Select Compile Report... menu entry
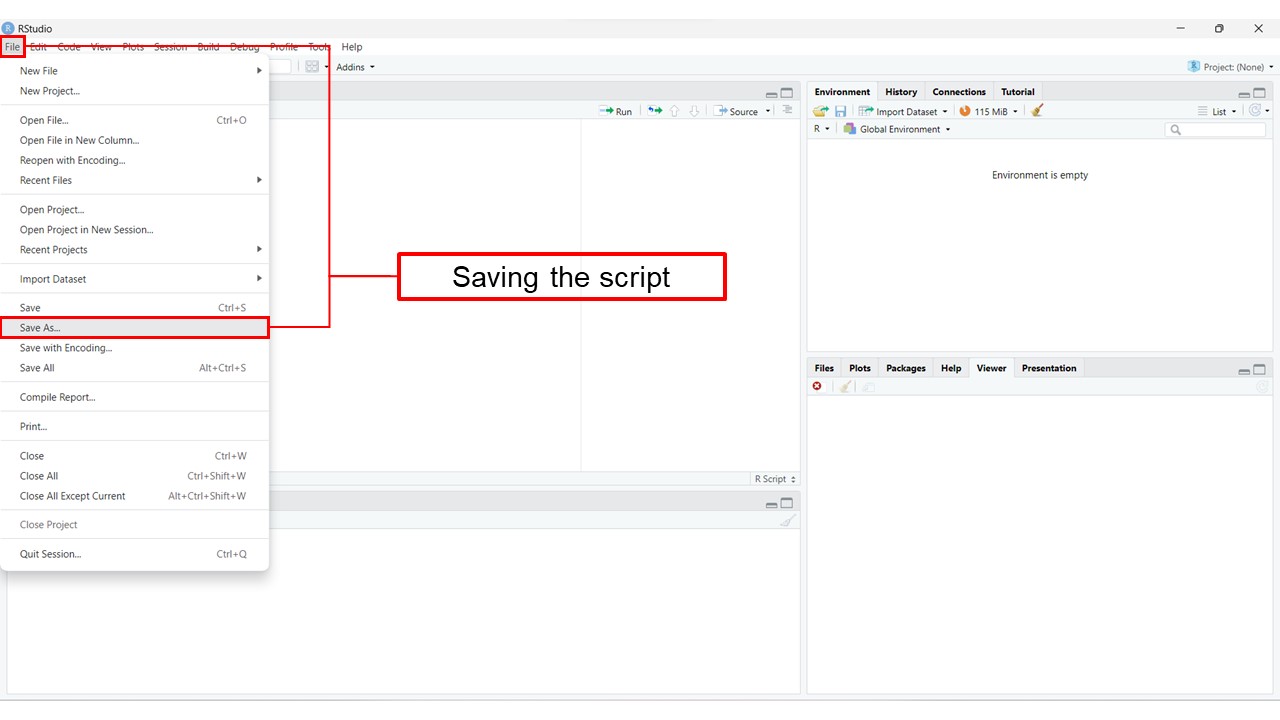Screen dimensions: 1280x720 pyautogui.click(x=134, y=397)
